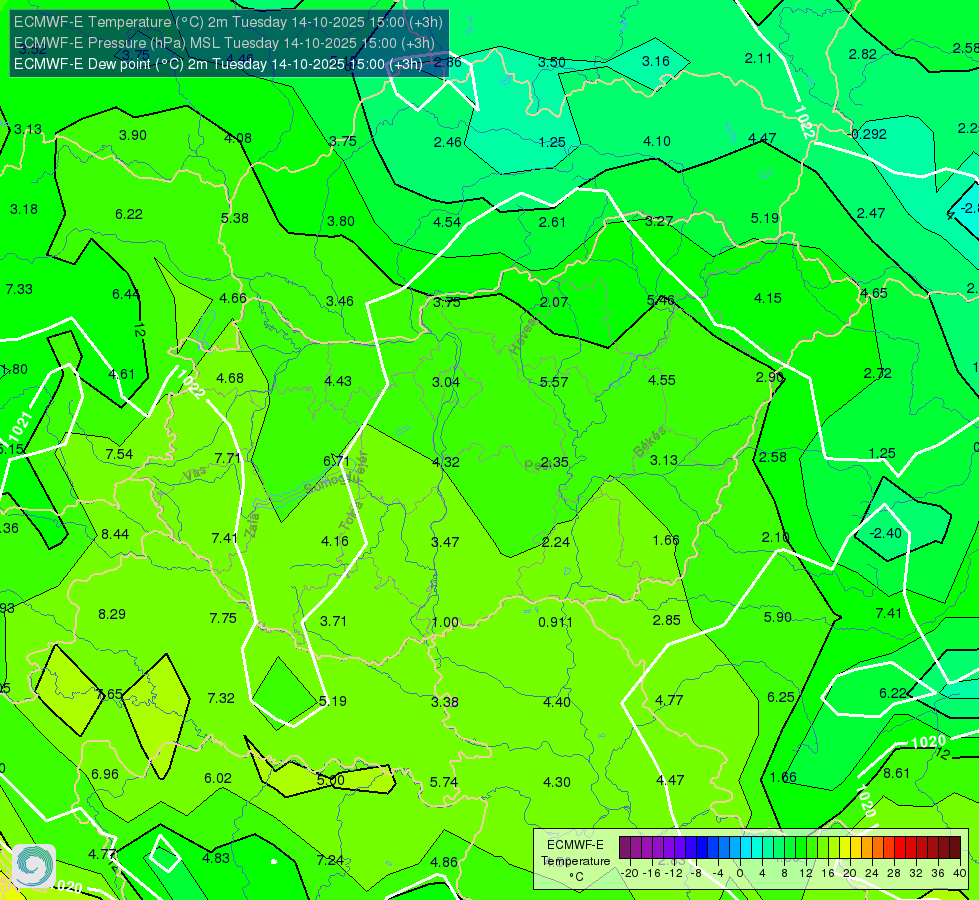Click the dew point value 7.71
Viewport: 979px width, 900px height.
tap(228, 458)
